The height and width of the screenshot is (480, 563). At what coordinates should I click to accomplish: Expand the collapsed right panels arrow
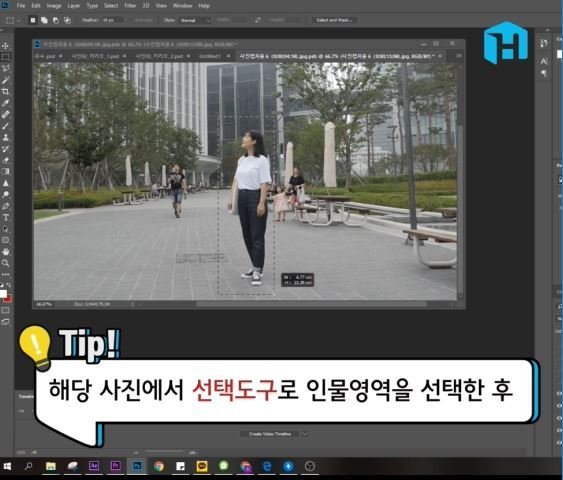pos(547,30)
